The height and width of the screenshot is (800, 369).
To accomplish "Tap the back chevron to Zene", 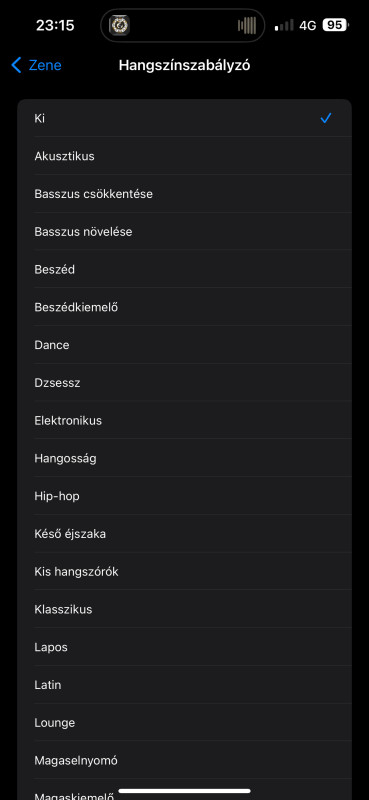I will coord(16,65).
